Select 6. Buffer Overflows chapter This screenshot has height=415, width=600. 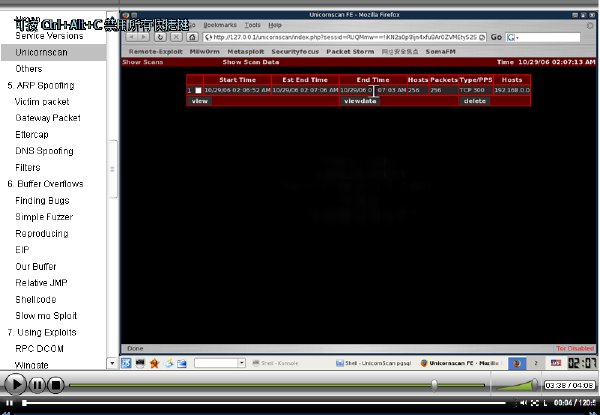pos(45,184)
